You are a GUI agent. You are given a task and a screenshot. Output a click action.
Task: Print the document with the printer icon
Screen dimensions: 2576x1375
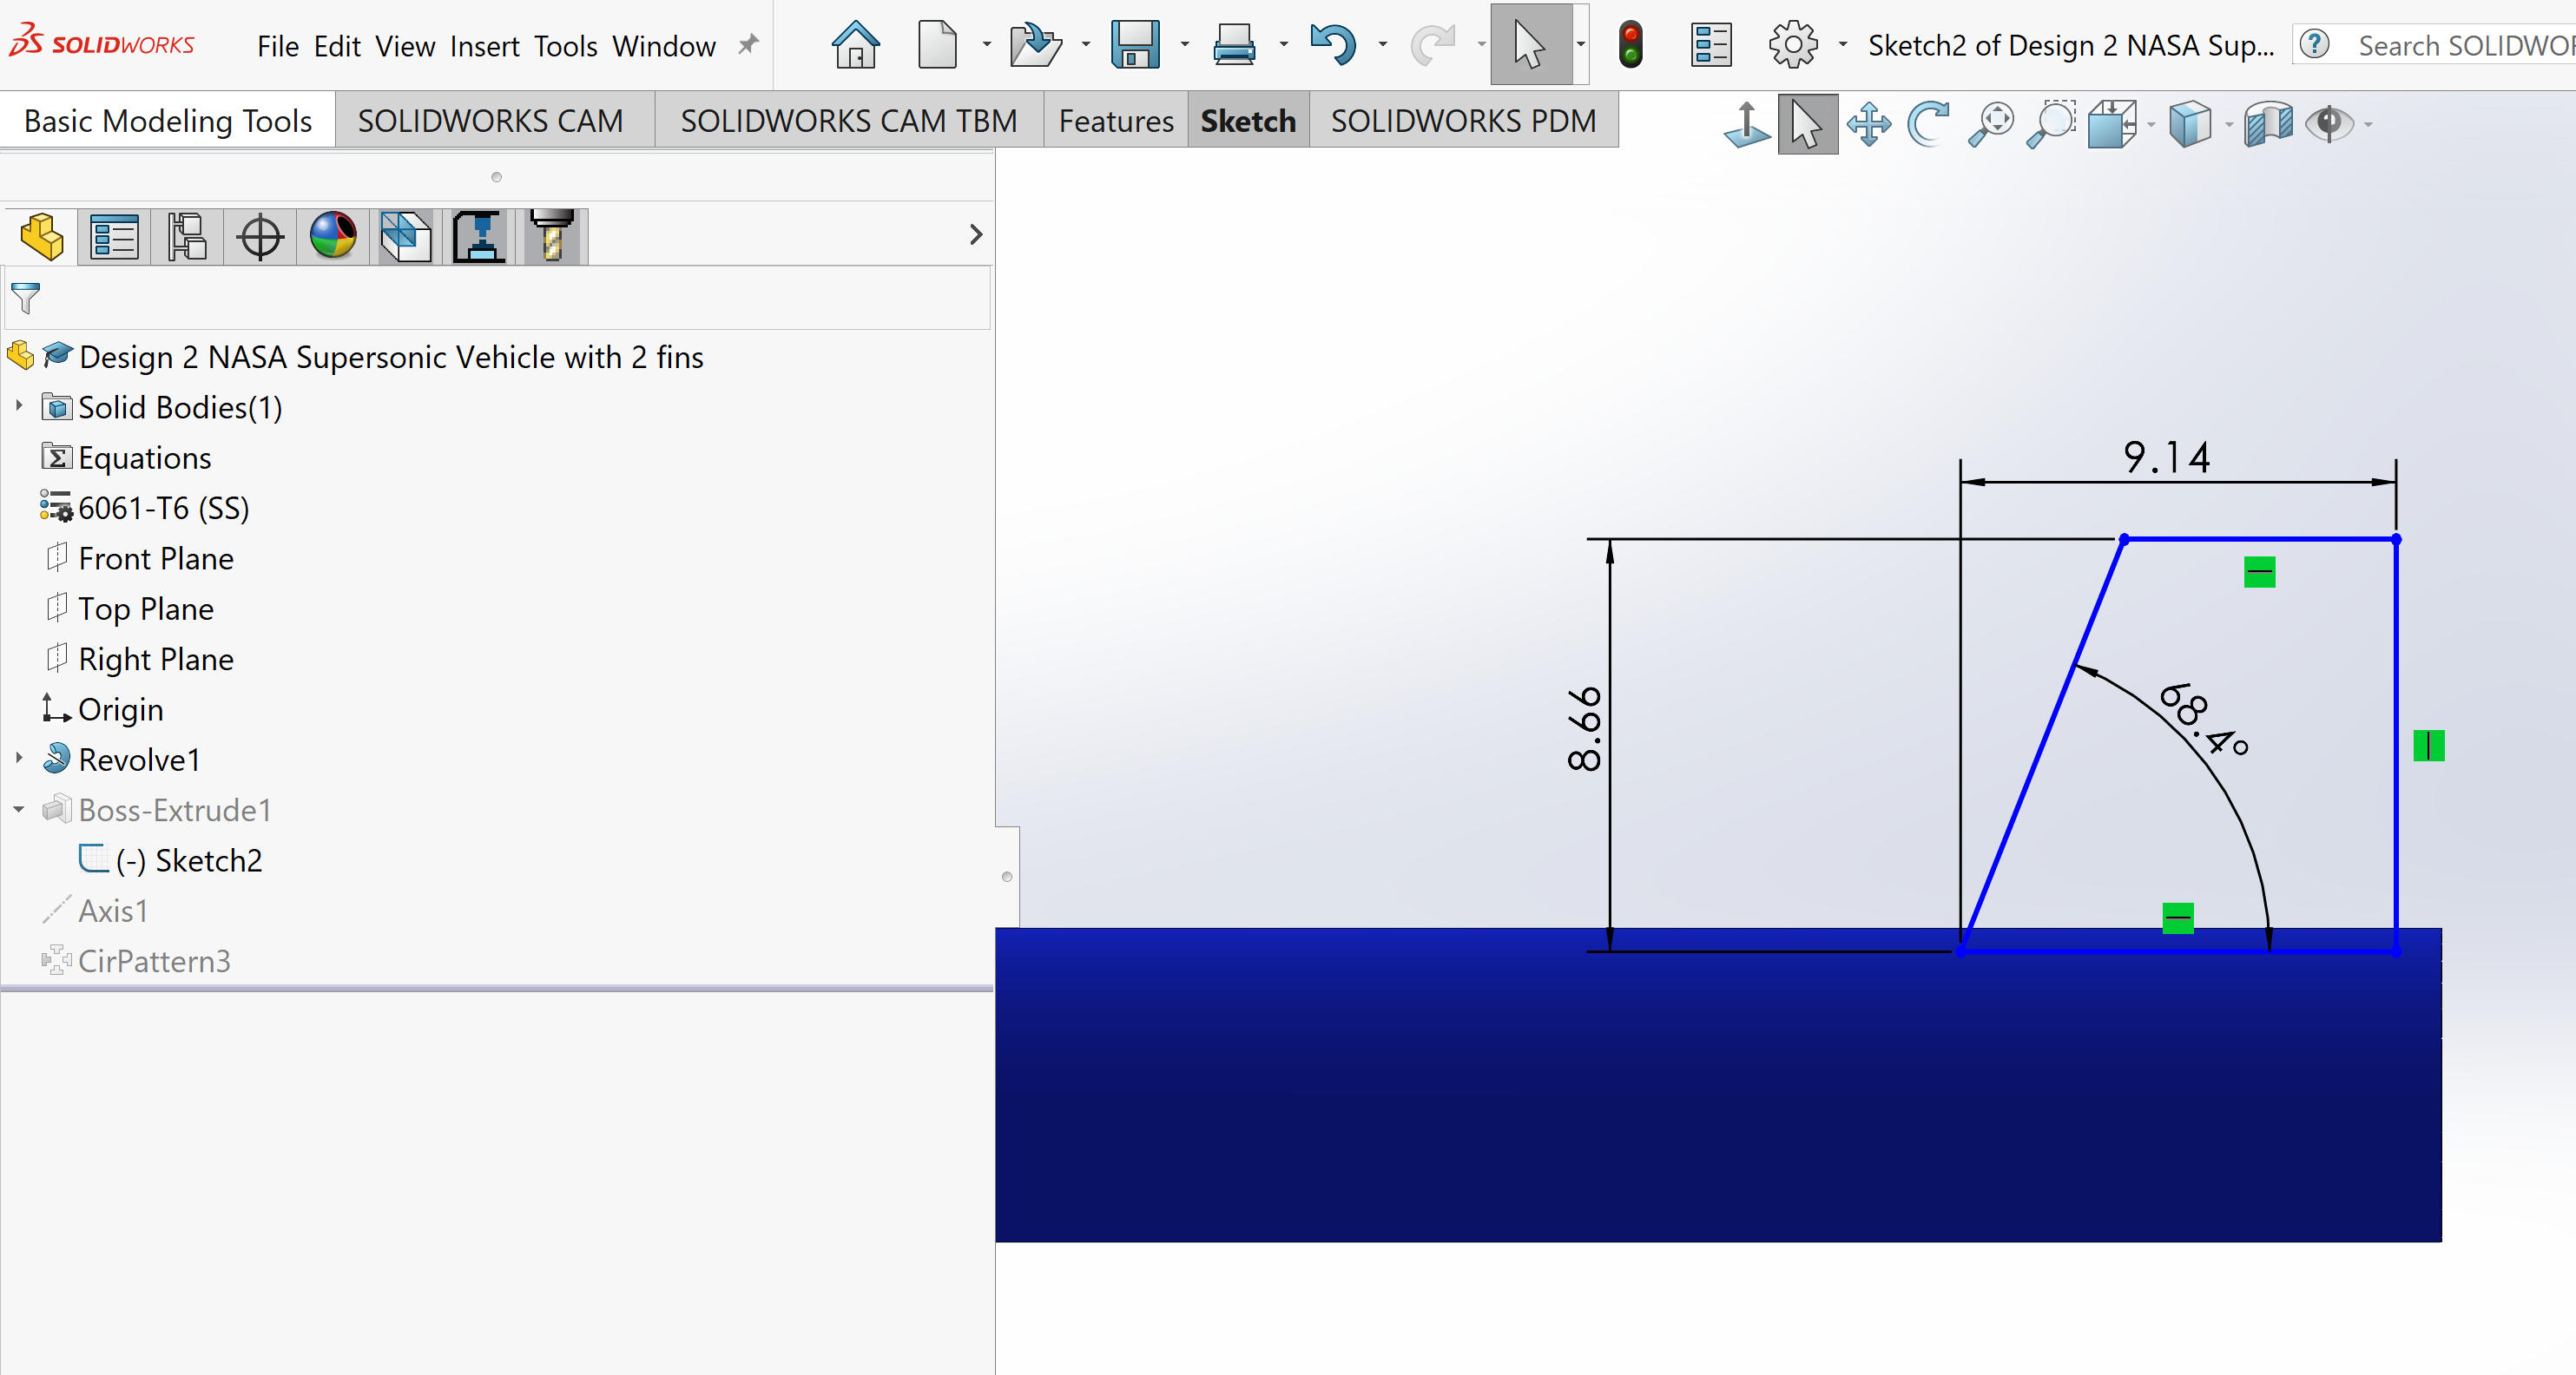(x=1234, y=45)
